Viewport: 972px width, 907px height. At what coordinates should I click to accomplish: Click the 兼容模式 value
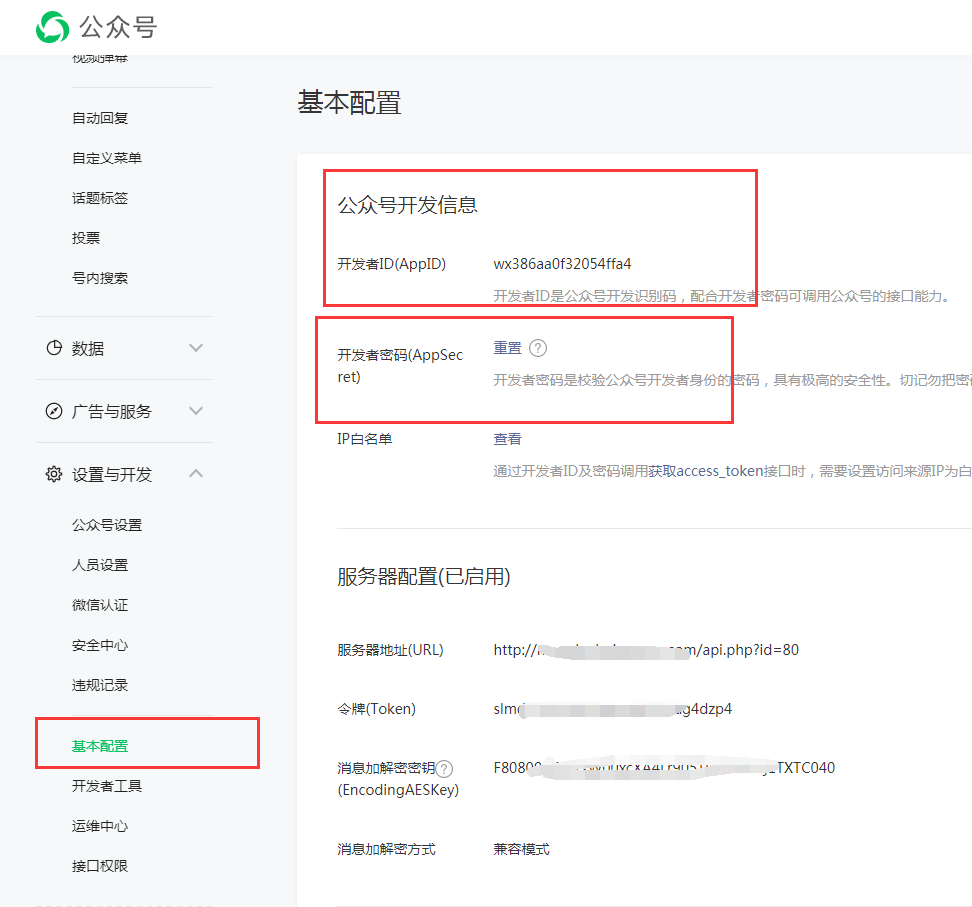point(521,849)
